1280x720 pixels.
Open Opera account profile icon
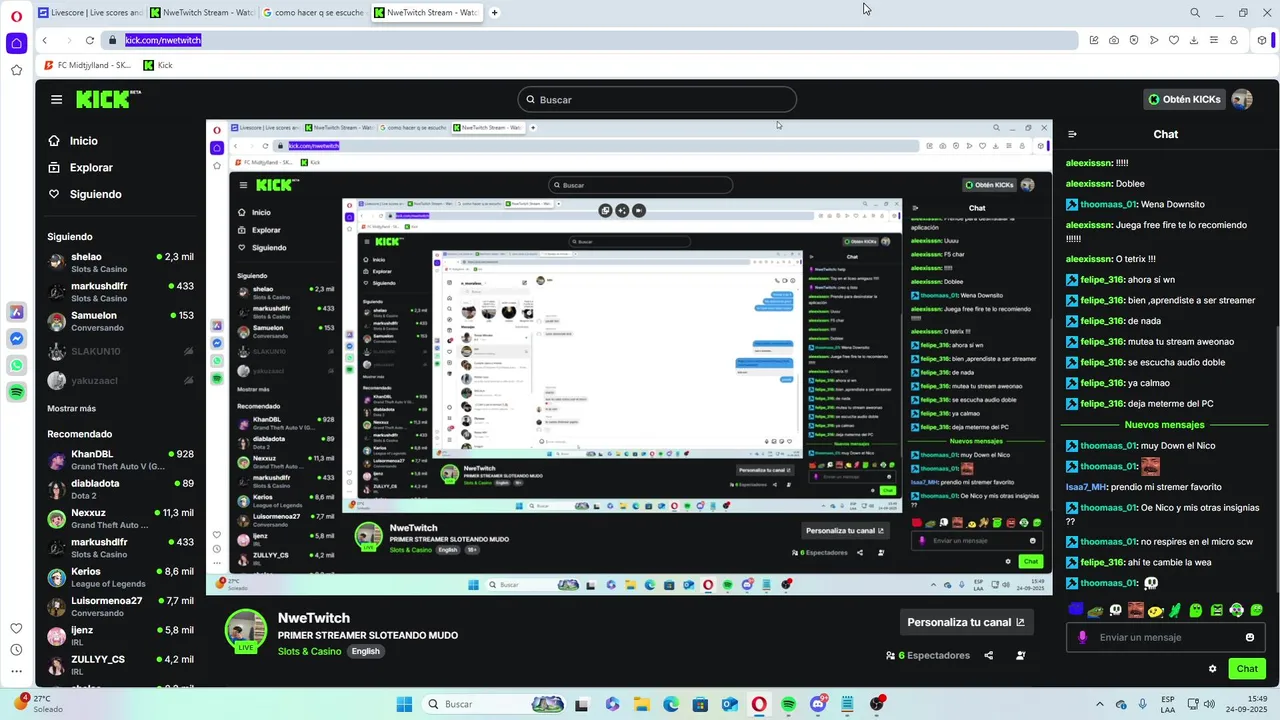point(1234,40)
